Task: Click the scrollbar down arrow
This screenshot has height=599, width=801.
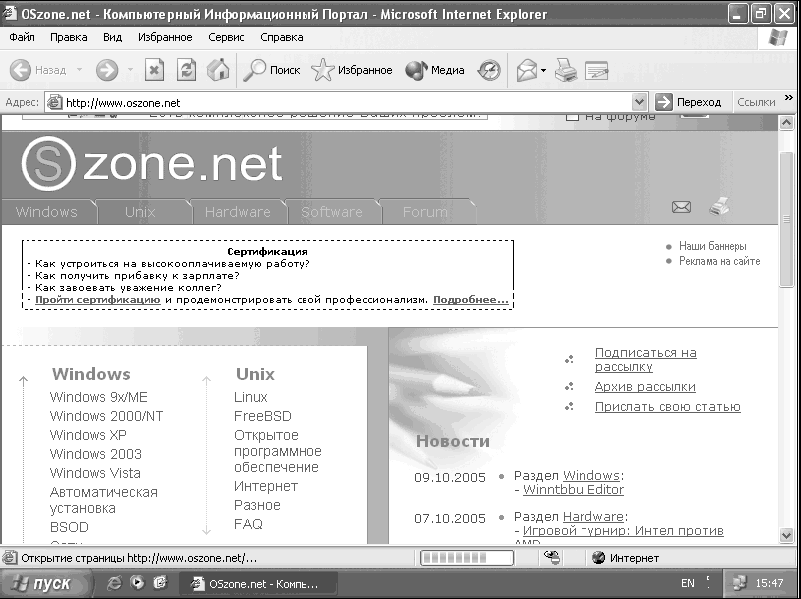Action: [x=787, y=535]
